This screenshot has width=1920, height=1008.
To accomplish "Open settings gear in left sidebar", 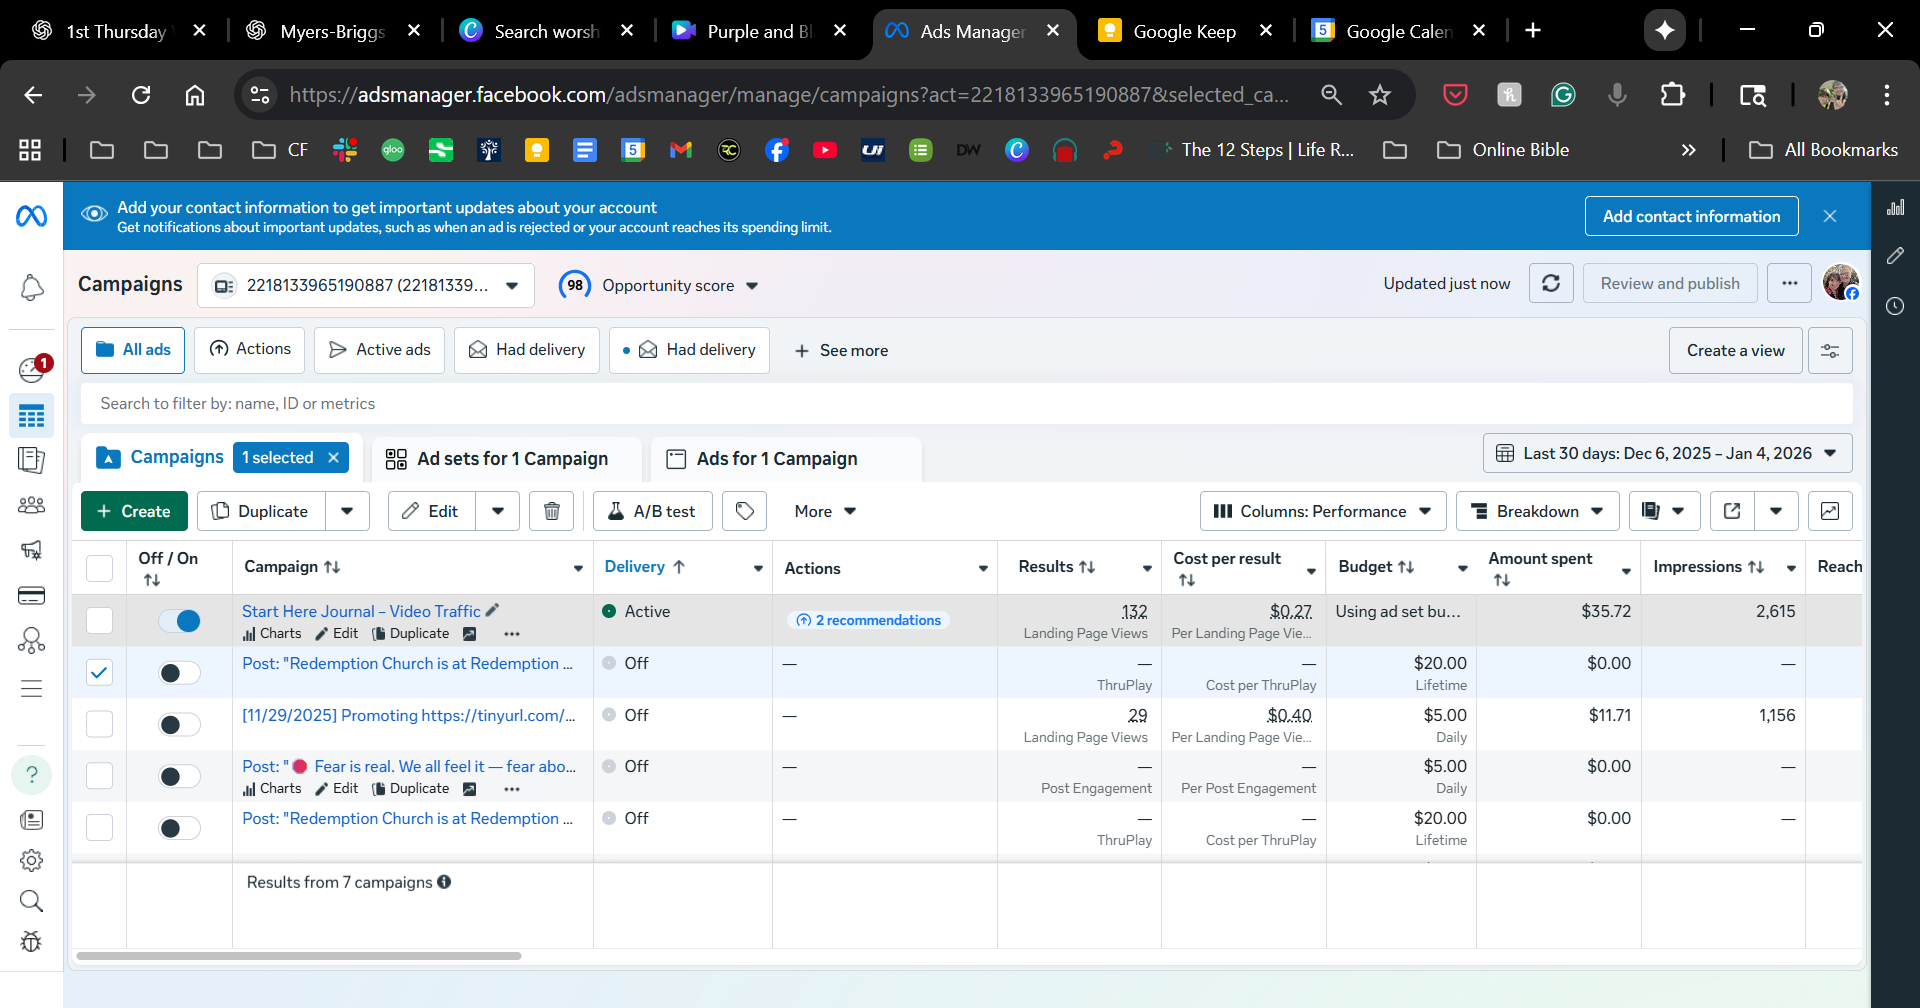I will coord(32,860).
